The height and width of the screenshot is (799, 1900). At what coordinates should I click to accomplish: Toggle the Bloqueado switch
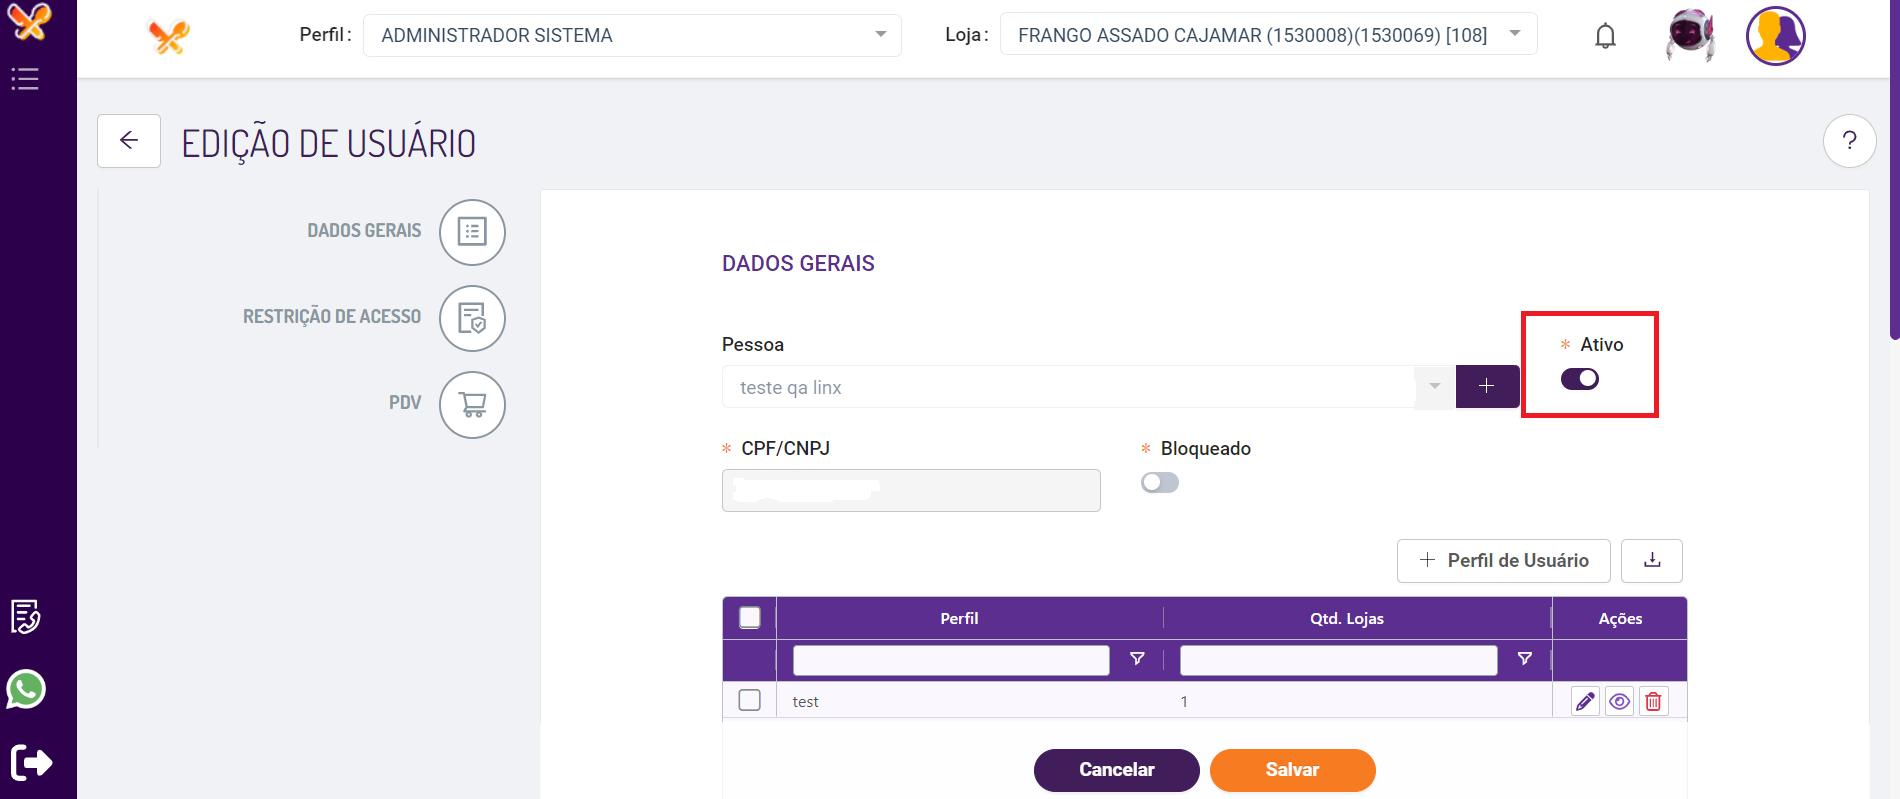pos(1160,483)
